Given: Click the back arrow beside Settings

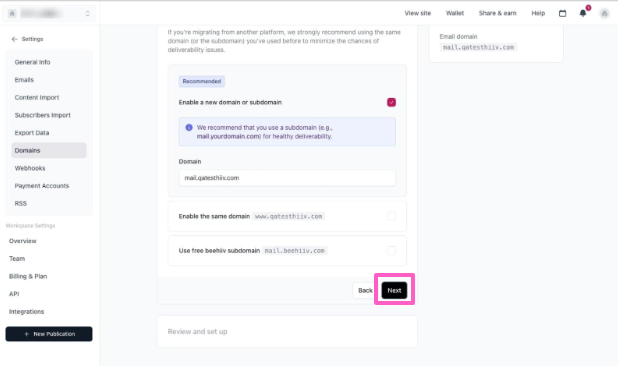Looking at the screenshot, I should [15, 39].
